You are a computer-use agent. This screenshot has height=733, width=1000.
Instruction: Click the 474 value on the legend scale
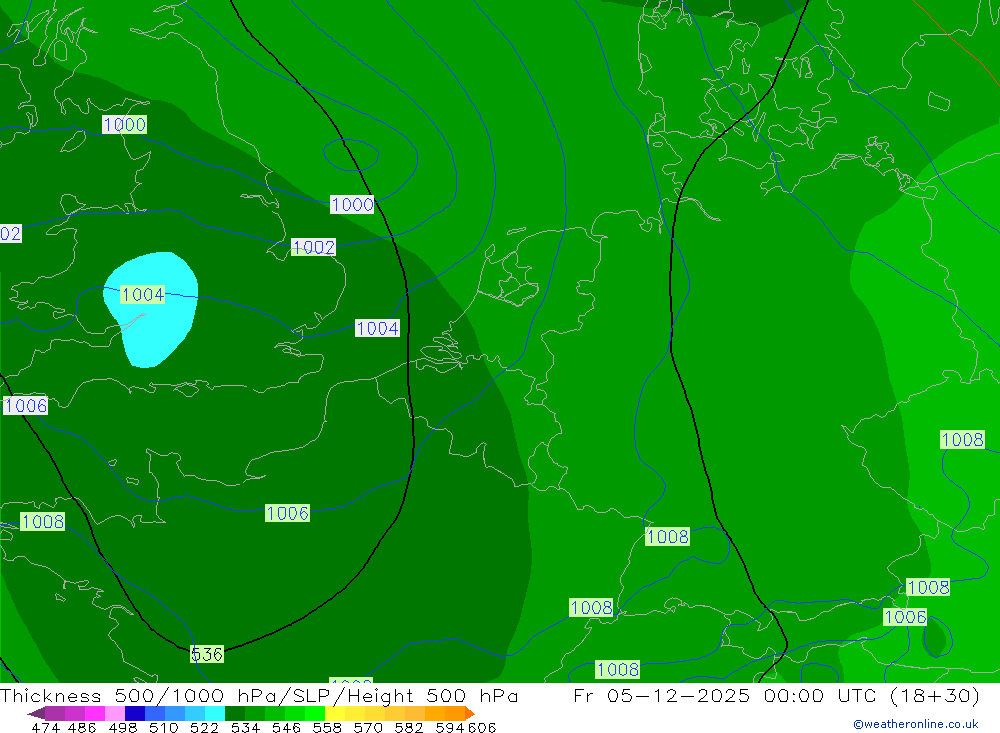pyautogui.click(x=45, y=727)
